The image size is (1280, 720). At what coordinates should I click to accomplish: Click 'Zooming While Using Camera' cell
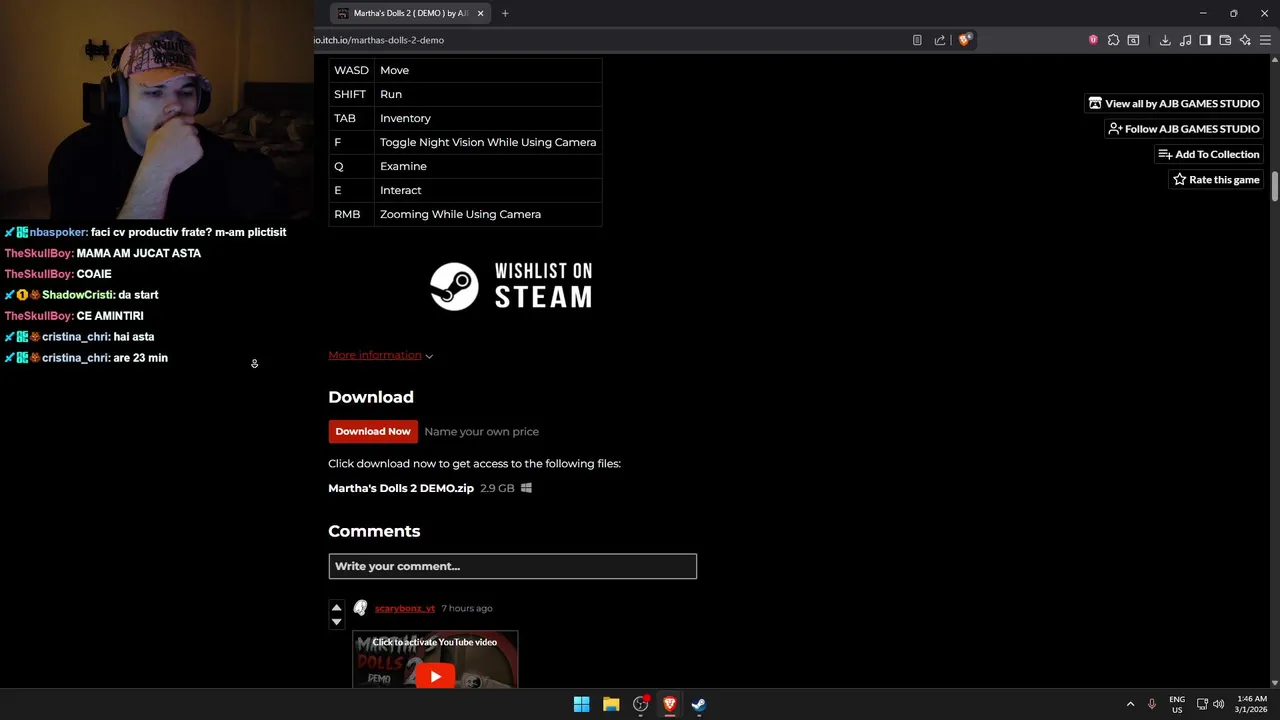[x=488, y=214]
